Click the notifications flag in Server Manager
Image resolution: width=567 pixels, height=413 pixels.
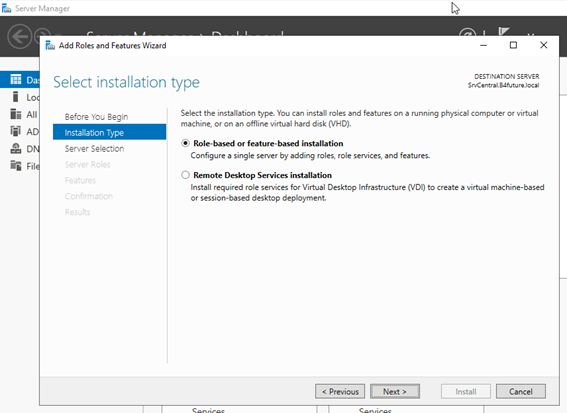click(x=503, y=32)
